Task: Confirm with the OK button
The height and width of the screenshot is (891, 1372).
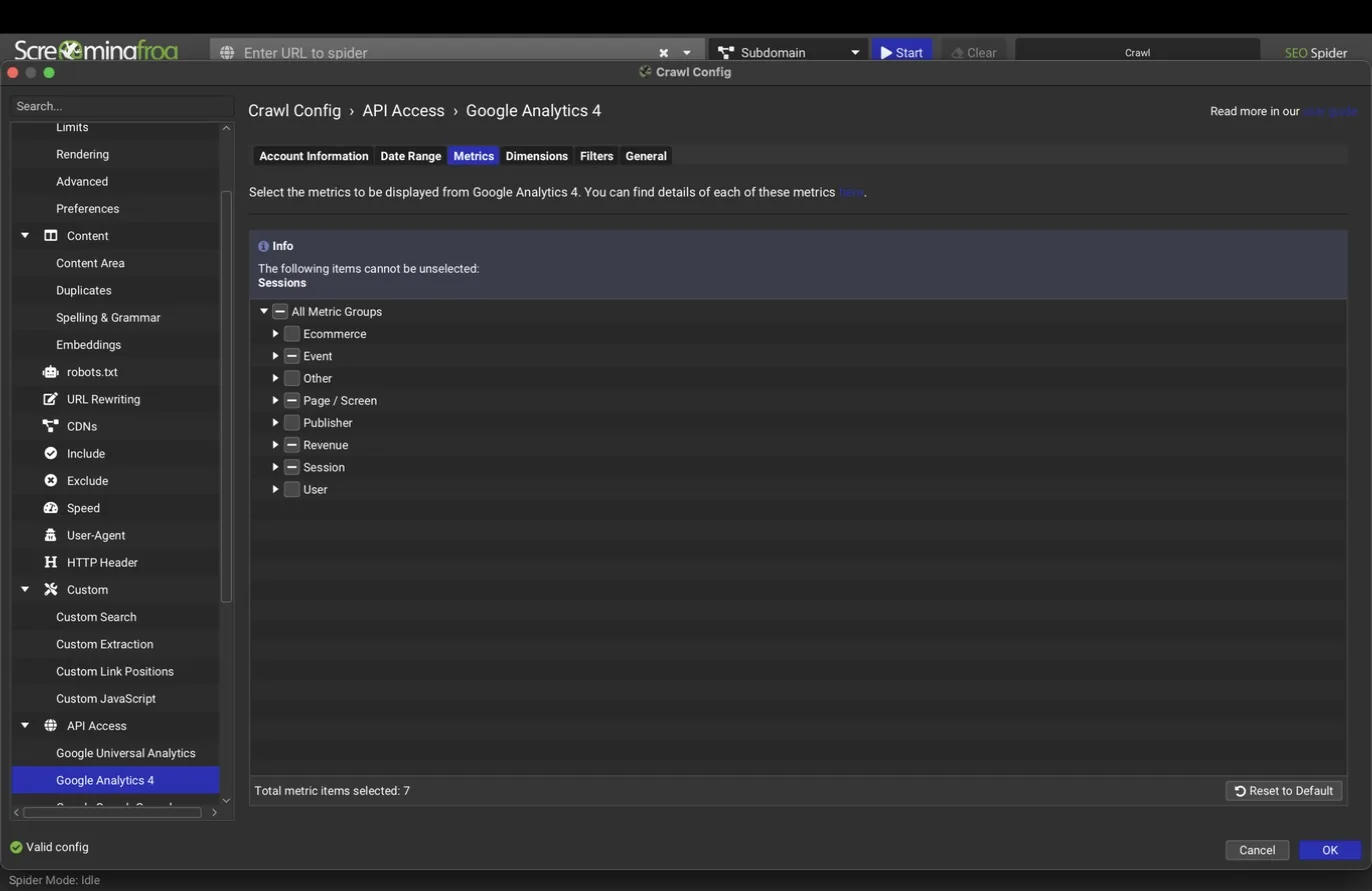Action: pos(1330,850)
